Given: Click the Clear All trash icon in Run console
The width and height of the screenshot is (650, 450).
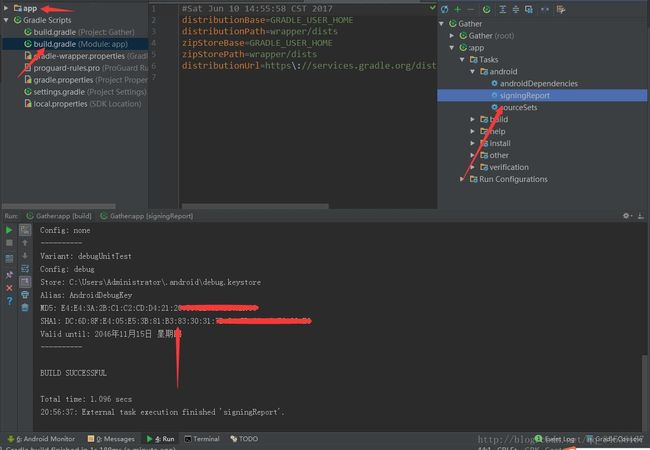Looking at the screenshot, I should pos(25,307).
